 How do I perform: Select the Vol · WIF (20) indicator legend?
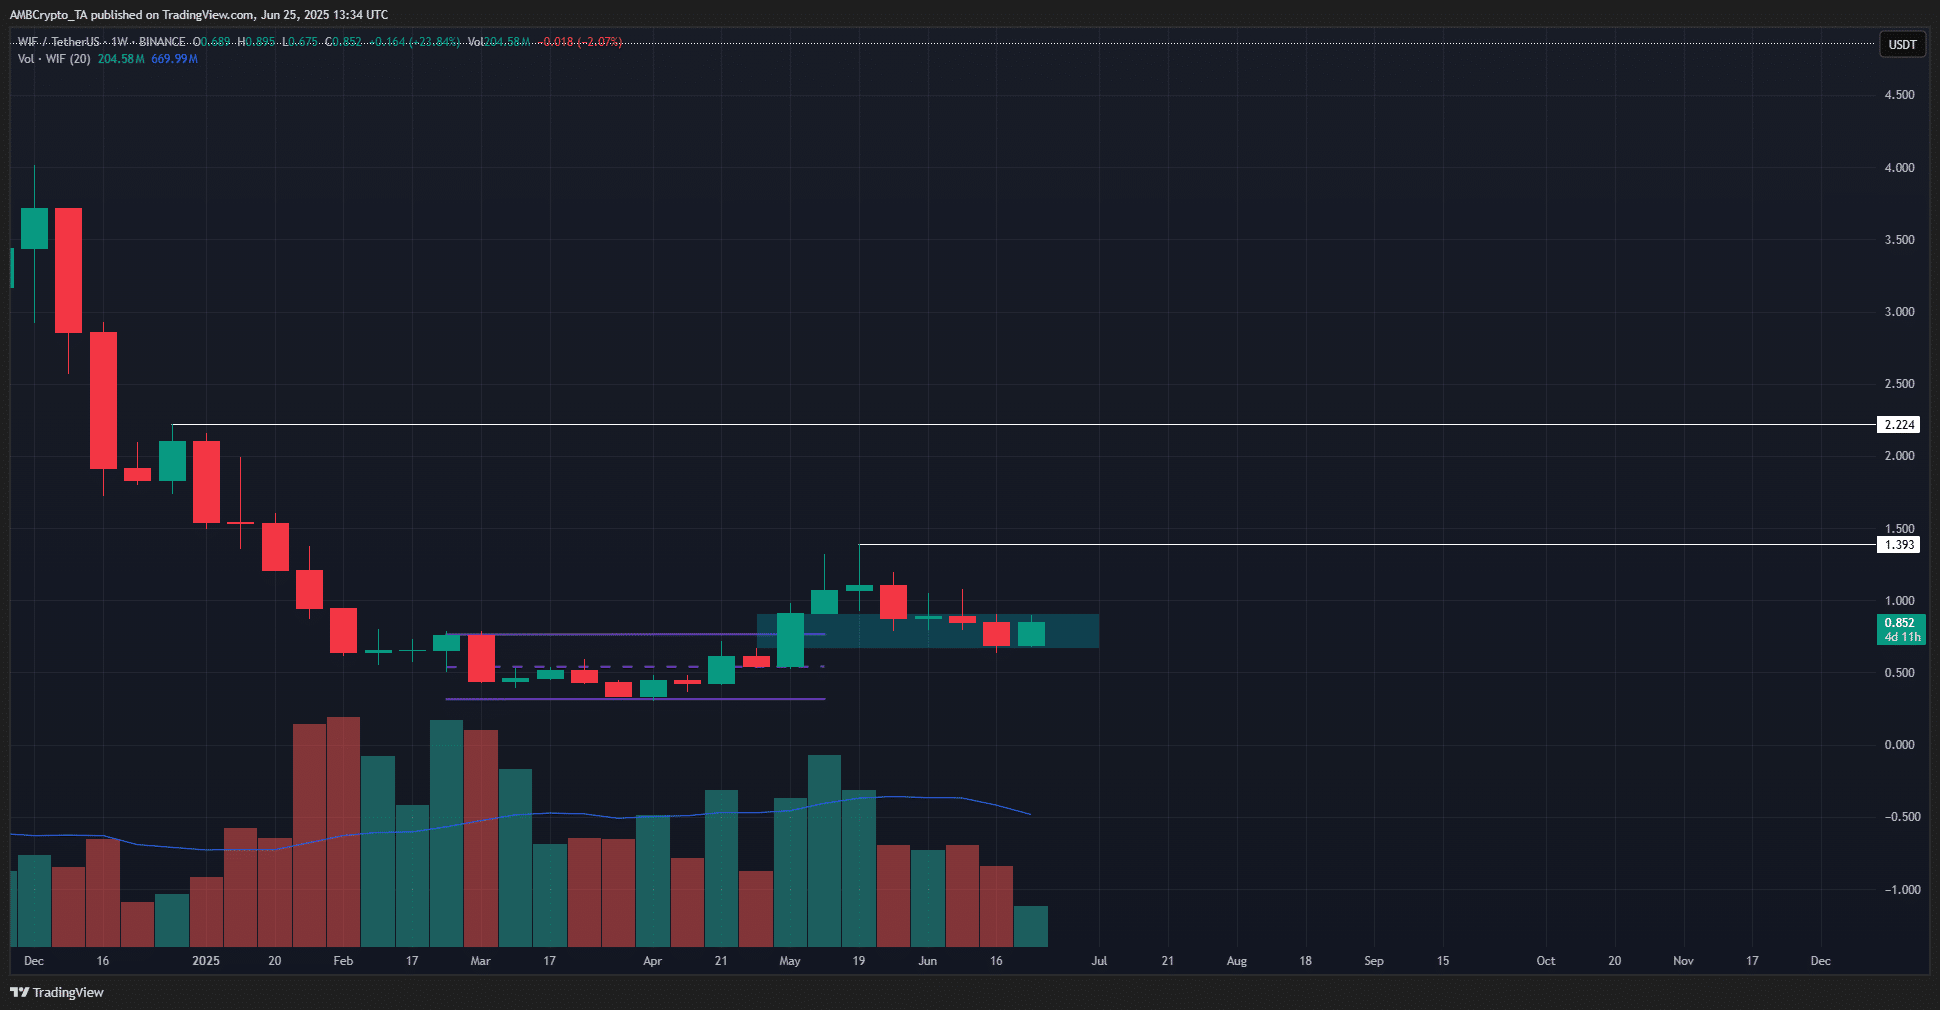[56, 59]
